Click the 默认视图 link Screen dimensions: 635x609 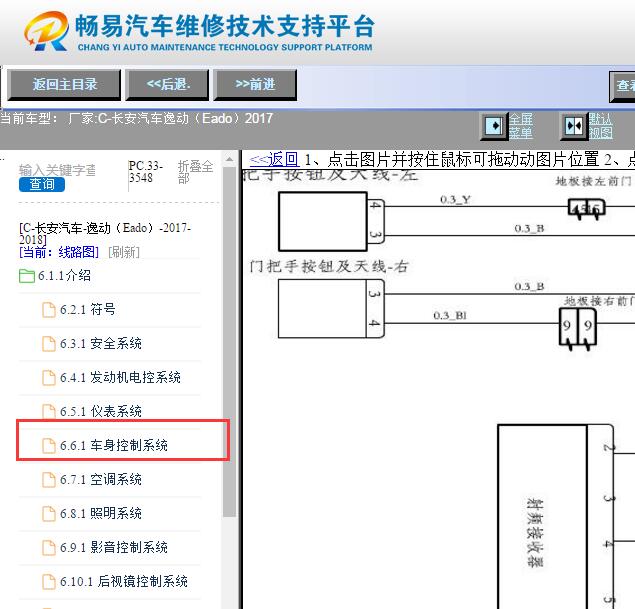tap(601, 126)
